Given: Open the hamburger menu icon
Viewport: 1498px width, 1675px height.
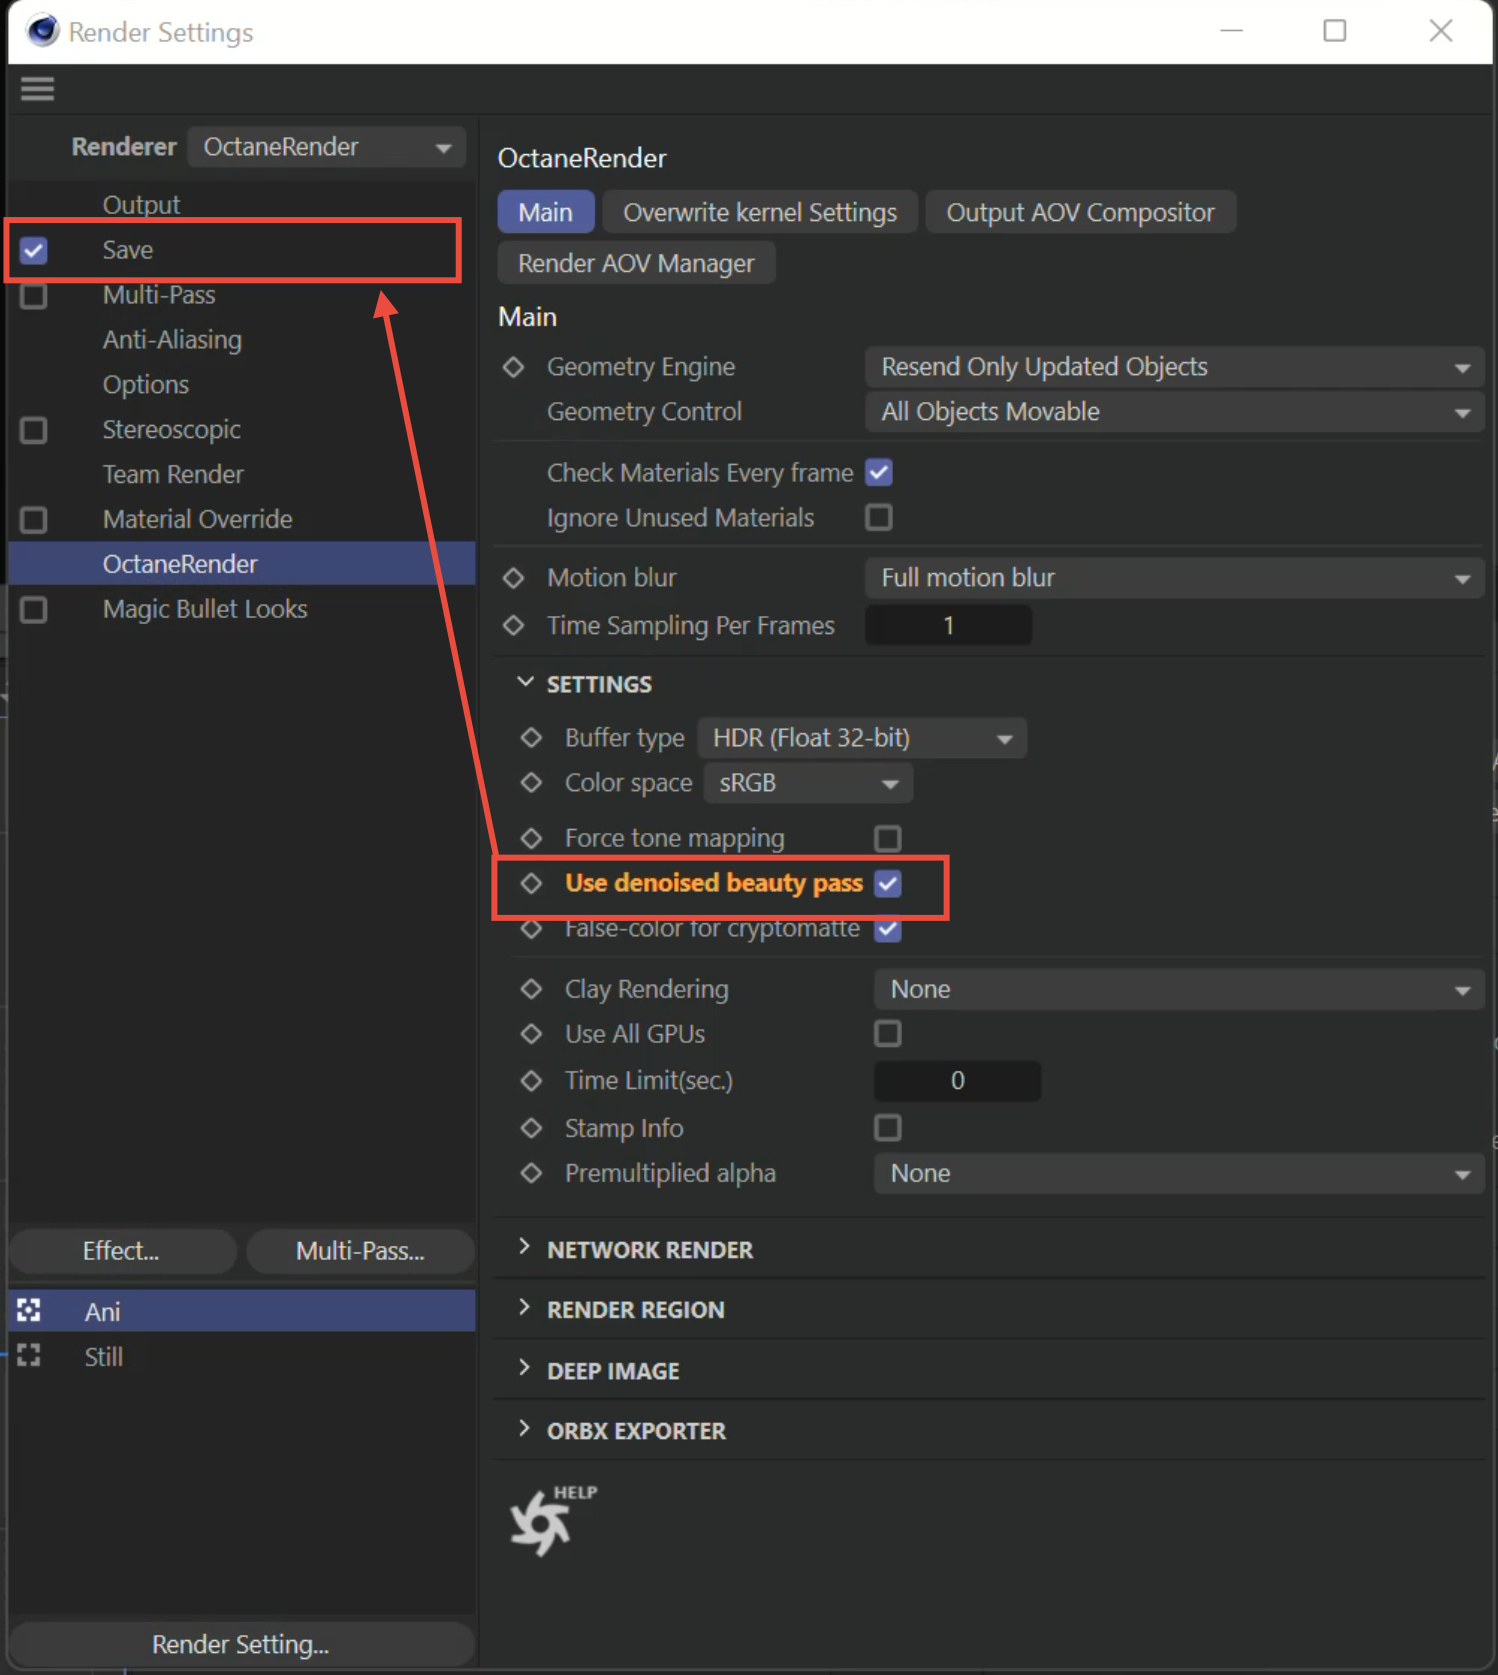Looking at the screenshot, I should coord(37,89).
